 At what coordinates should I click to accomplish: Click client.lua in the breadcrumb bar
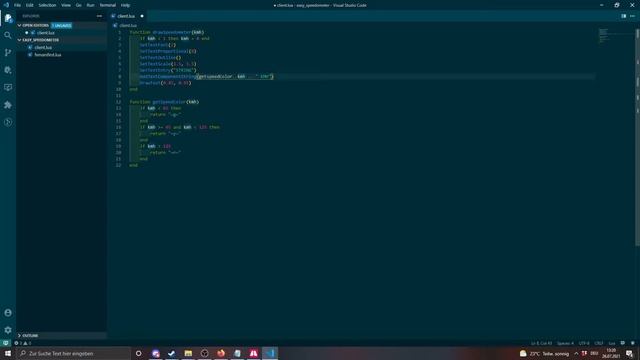coord(128,25)
